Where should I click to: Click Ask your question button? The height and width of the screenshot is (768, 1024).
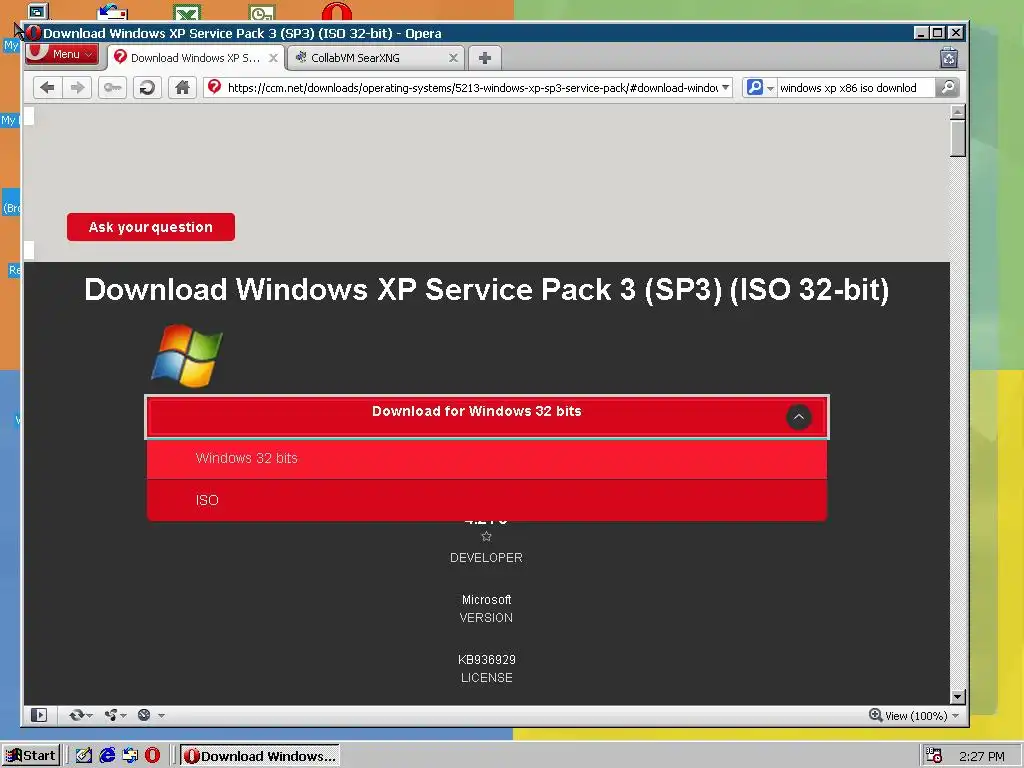point(150,227)
